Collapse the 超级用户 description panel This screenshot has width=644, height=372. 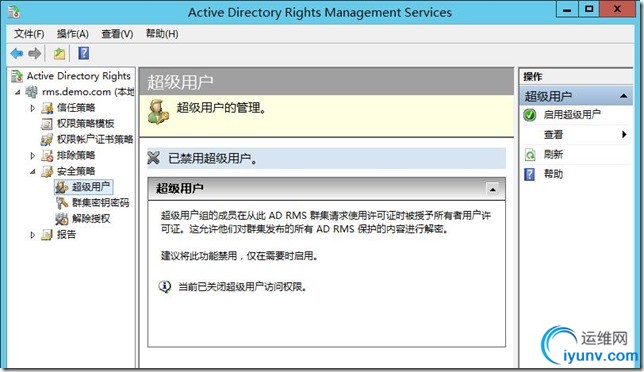coord(492,189)
